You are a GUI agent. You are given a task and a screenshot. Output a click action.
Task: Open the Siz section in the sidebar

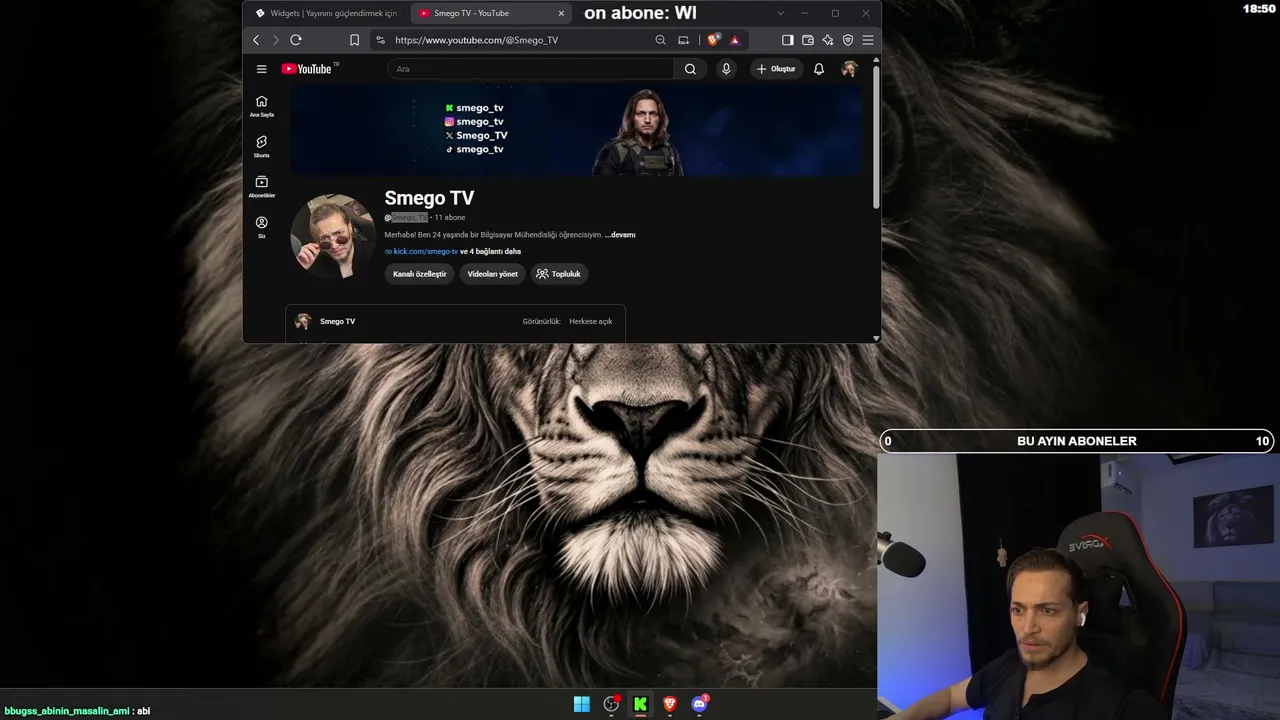(262, 227)
